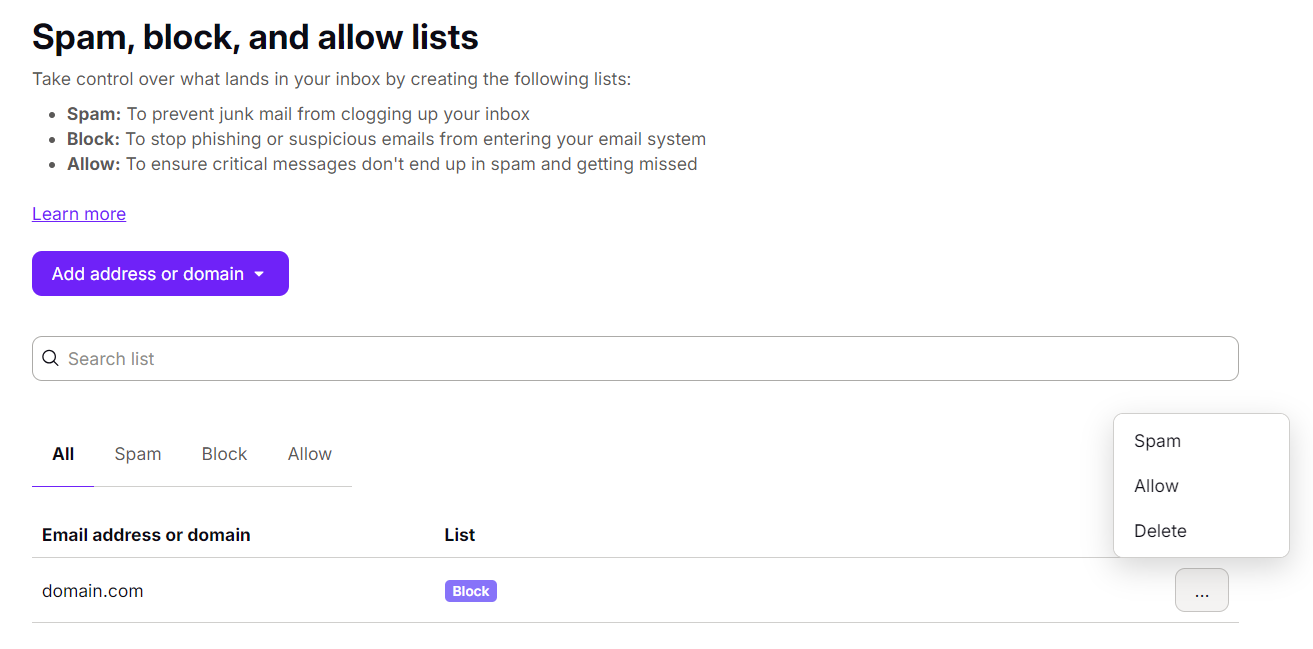This screenshot has width=1313, height=649.
Task: Choose Spam in the popup menu
Action: tap(1157, 441)
